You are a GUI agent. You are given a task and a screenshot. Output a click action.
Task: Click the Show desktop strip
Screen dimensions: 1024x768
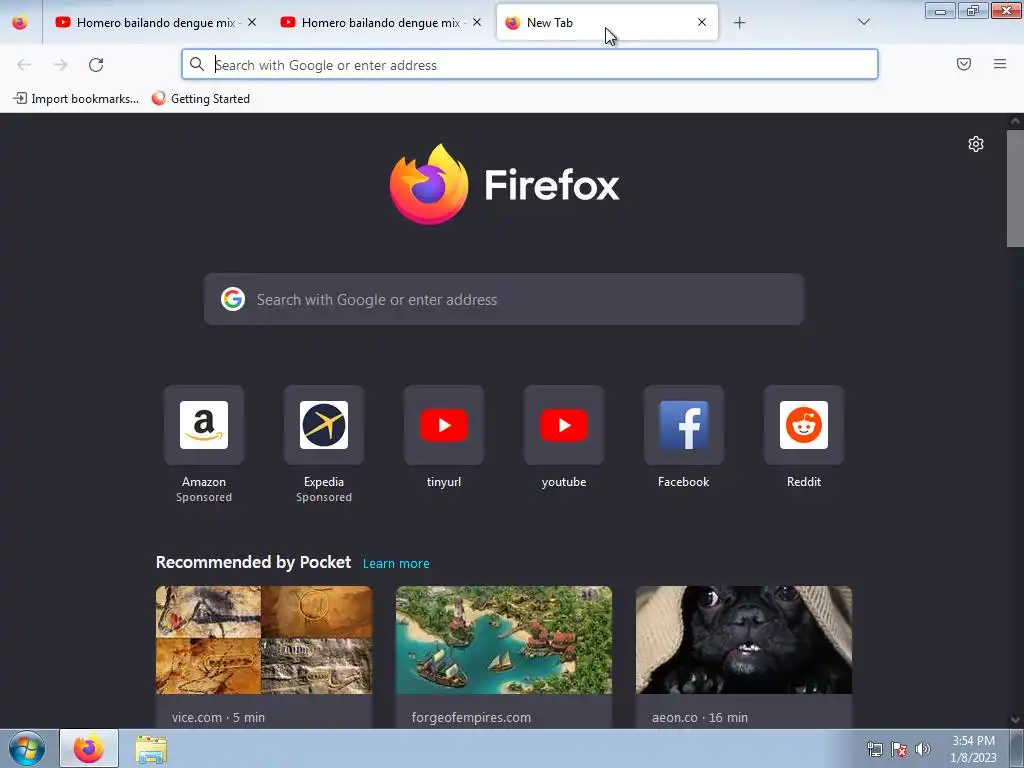pyautogui.click(x=1017, y=749)
